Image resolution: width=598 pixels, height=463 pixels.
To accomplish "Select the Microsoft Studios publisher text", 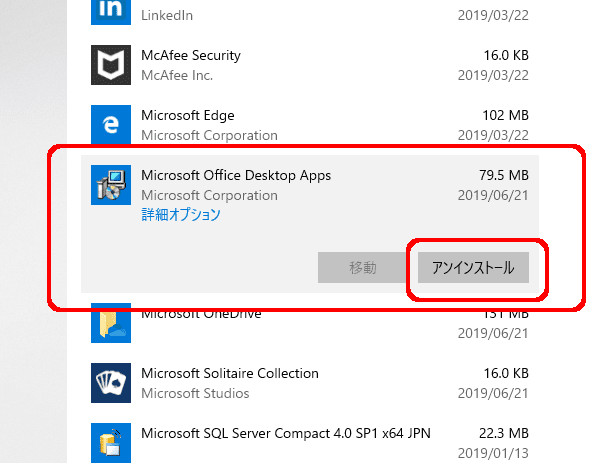I will click(x=195, y=393).
